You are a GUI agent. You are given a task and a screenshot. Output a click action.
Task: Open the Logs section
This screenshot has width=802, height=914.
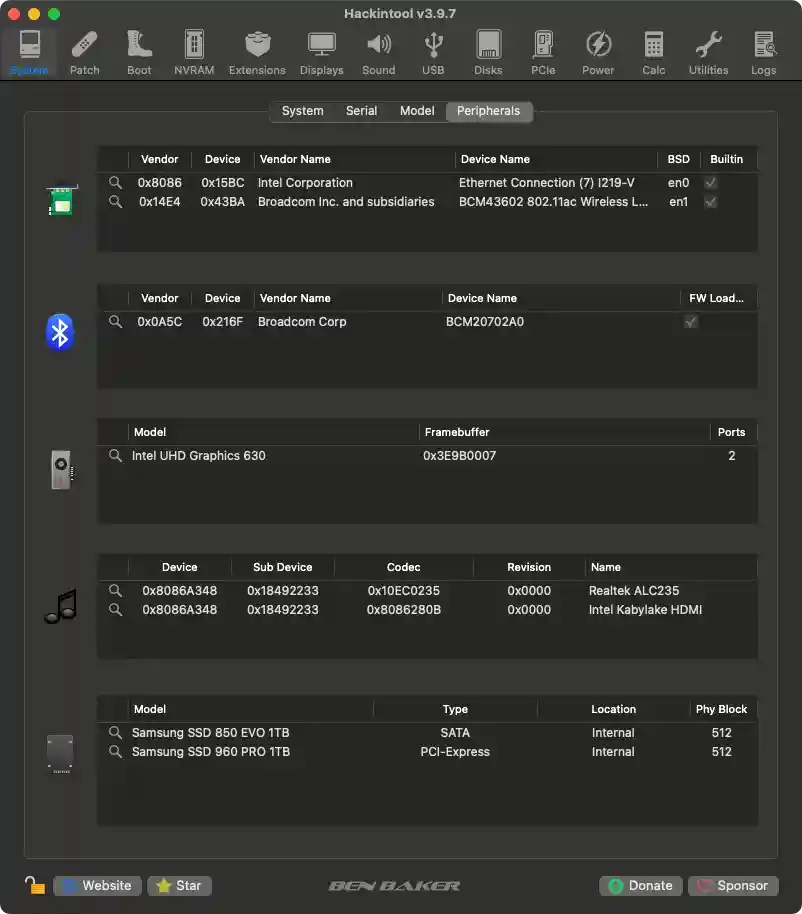764,50
